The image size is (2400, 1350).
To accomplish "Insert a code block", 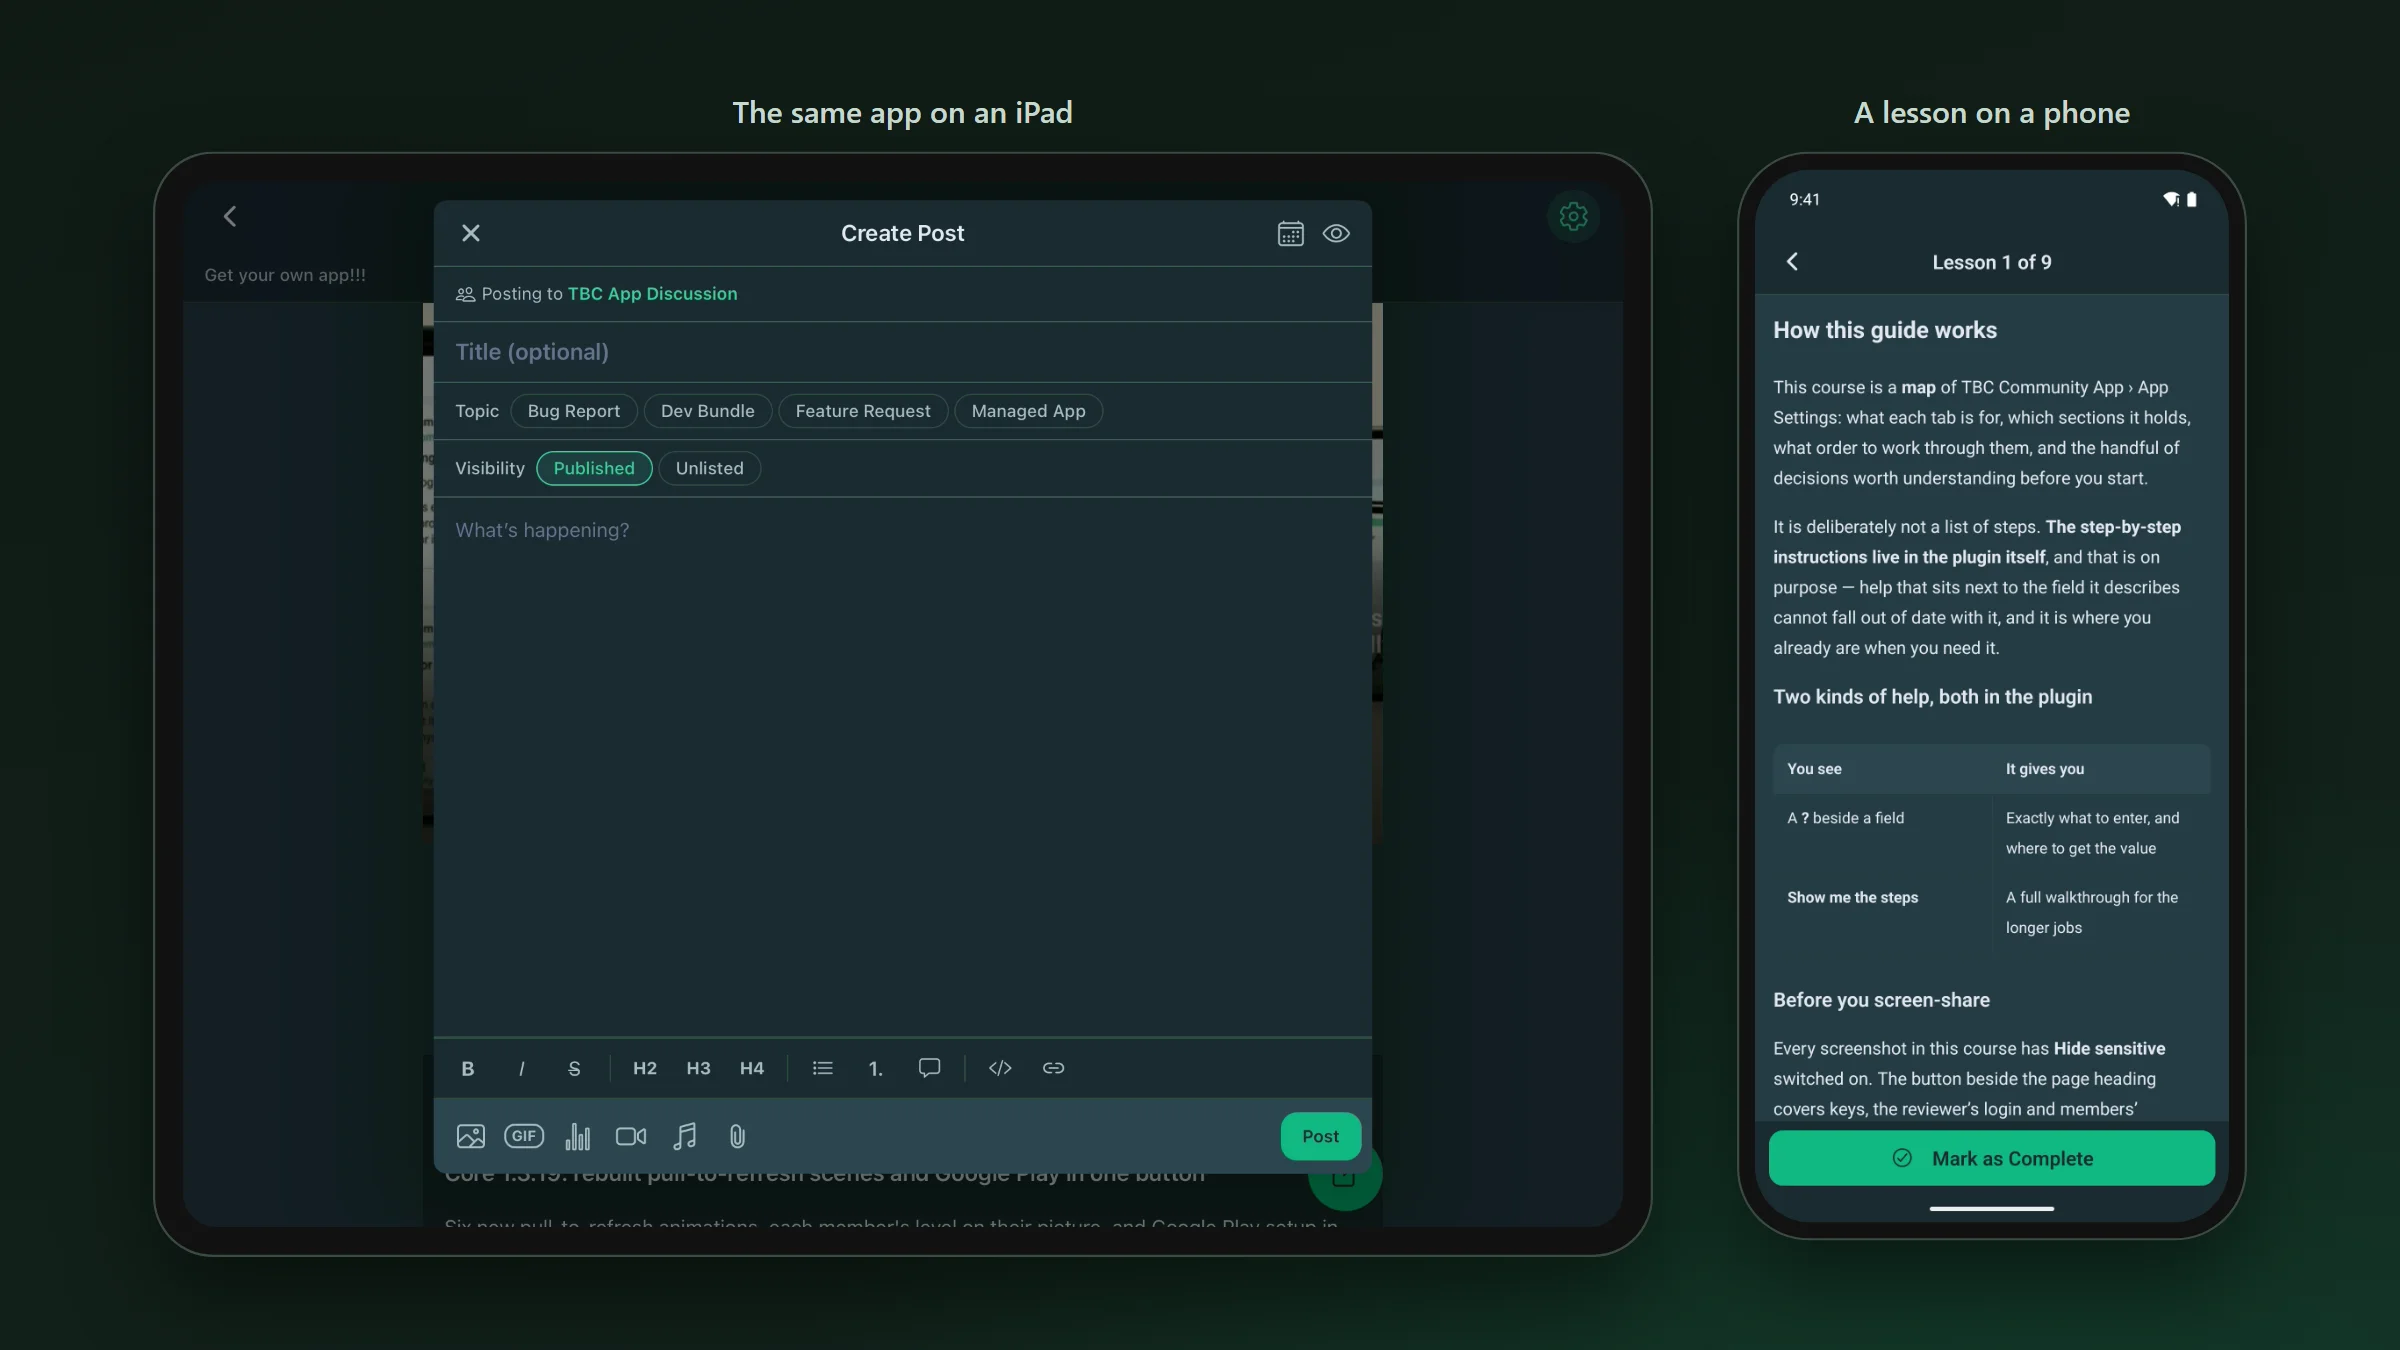I will pyautogui.click(x=1000, y=1068).
